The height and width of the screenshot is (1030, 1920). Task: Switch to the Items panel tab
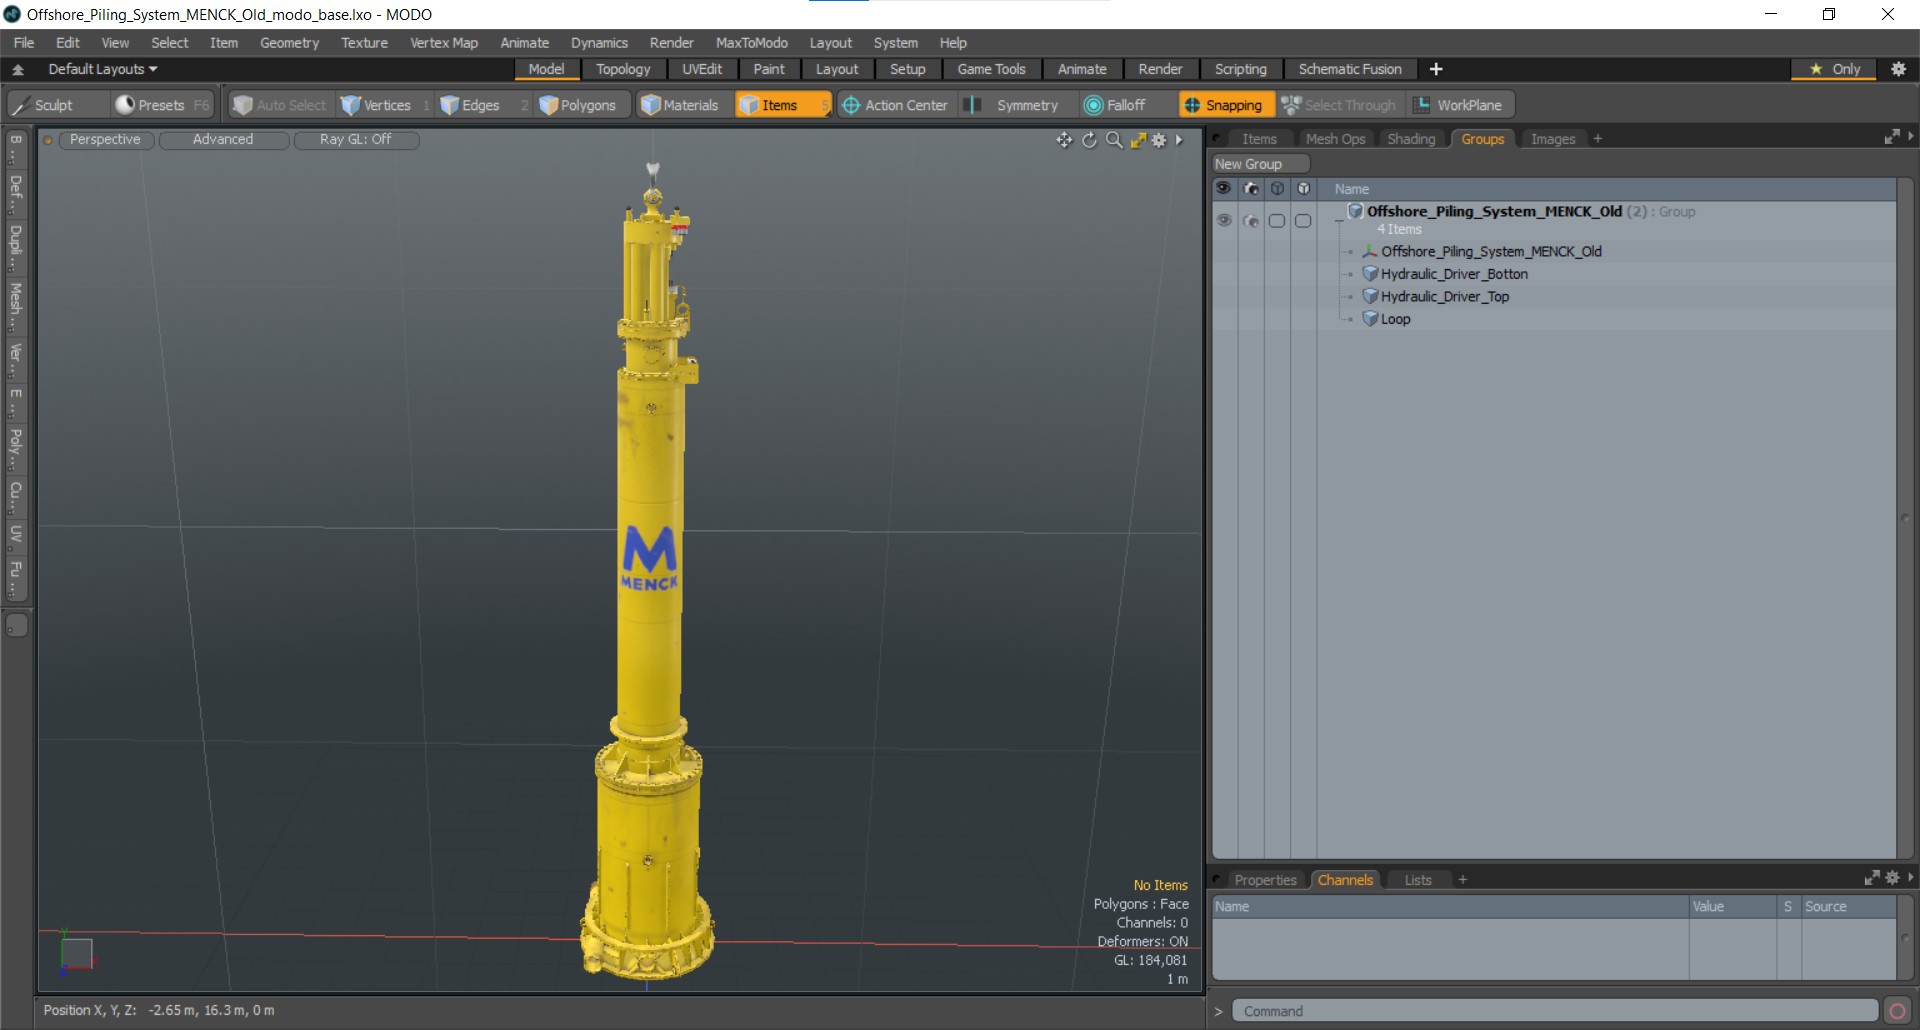point(1259,139)
